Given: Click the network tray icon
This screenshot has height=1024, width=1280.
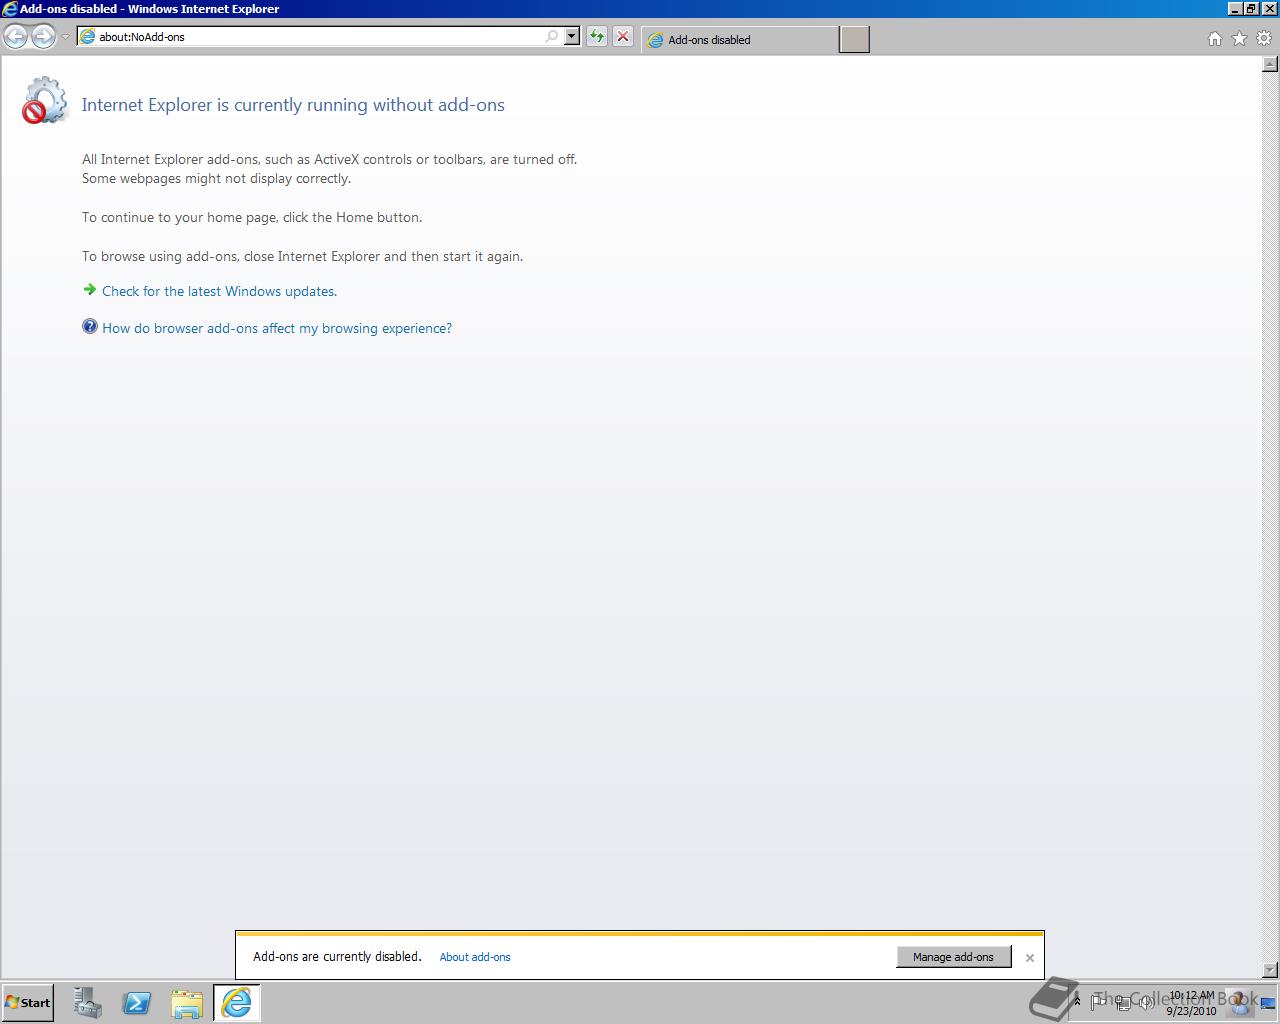Looking at the screenshot, I should coord(1123,1002).
